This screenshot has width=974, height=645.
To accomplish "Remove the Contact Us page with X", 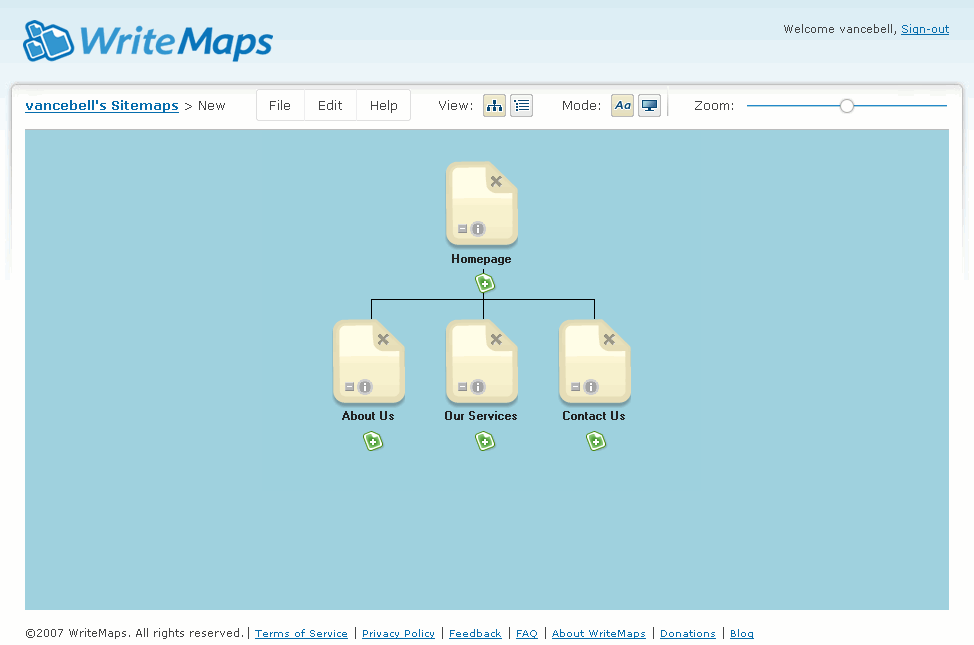I will pyautogui.click(x=609, y=339).
